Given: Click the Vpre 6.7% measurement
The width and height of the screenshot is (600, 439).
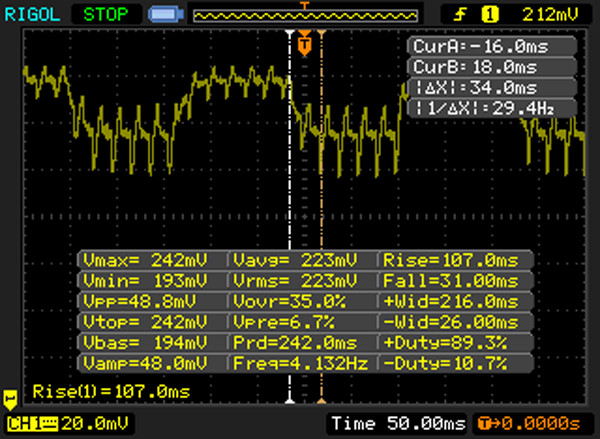Looking at the screenshot, I should 302,322.
